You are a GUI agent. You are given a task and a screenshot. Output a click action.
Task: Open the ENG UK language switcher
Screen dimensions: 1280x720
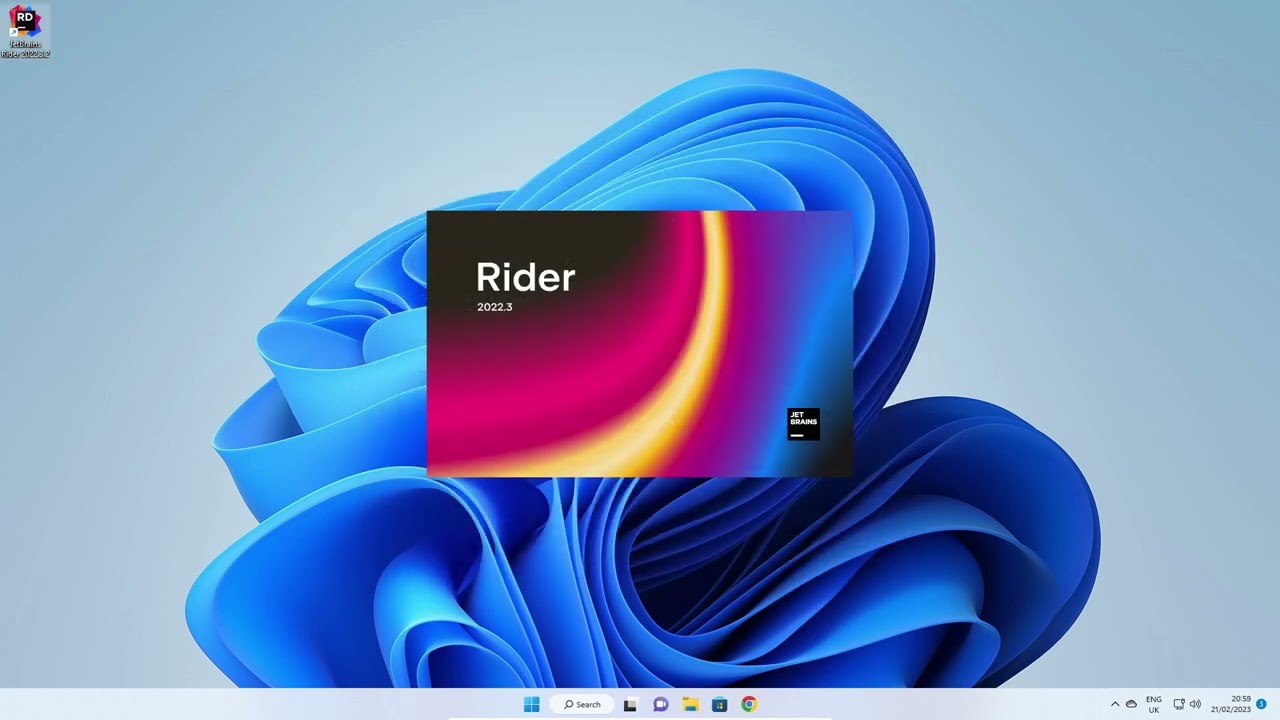(1154, 704)
